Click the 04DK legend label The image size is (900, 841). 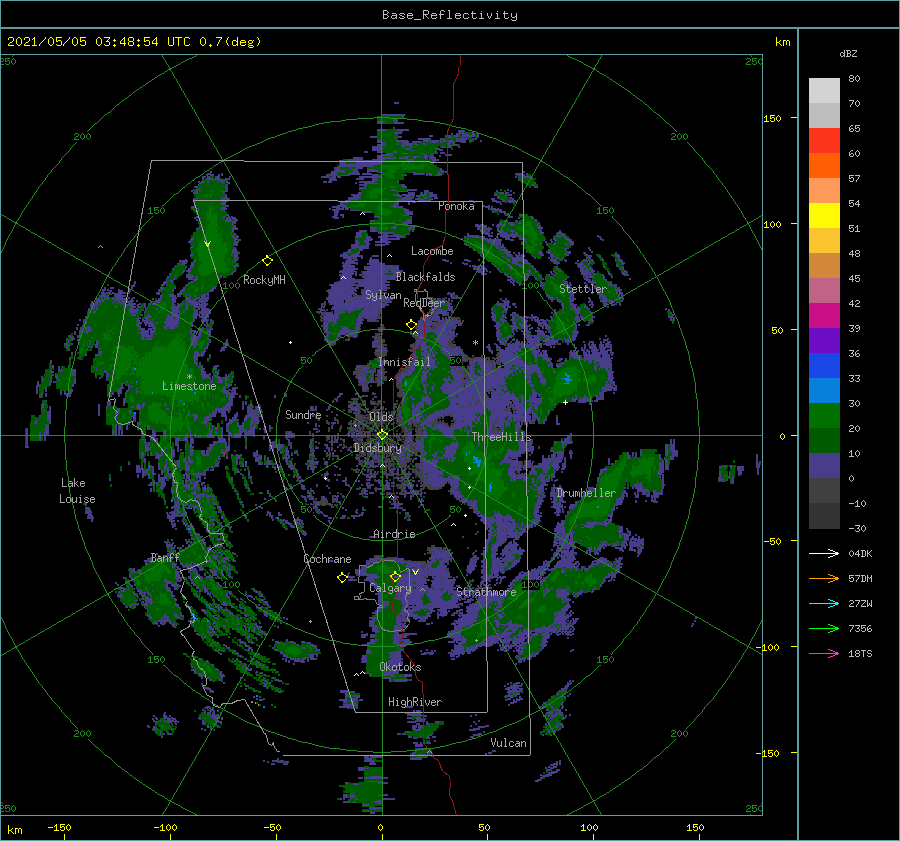point(860,553)
